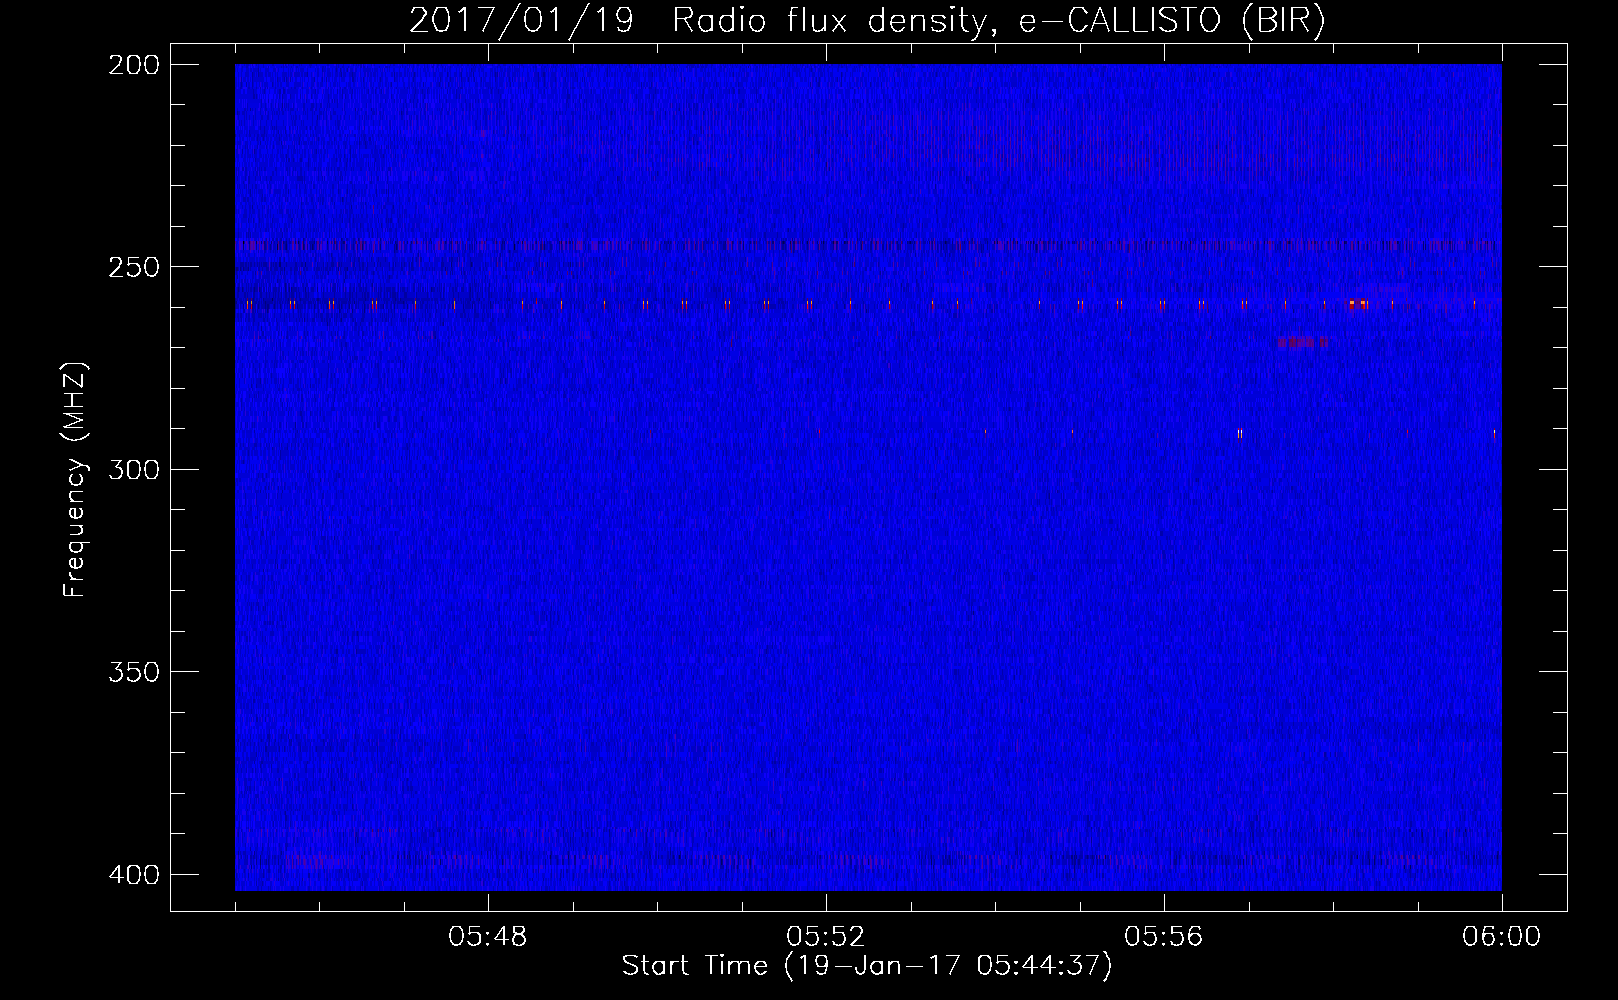The height and width of the screenshot is (1000, 1618).
Task: Click the 05:56 time tick label
Action: click(1164, 937)
